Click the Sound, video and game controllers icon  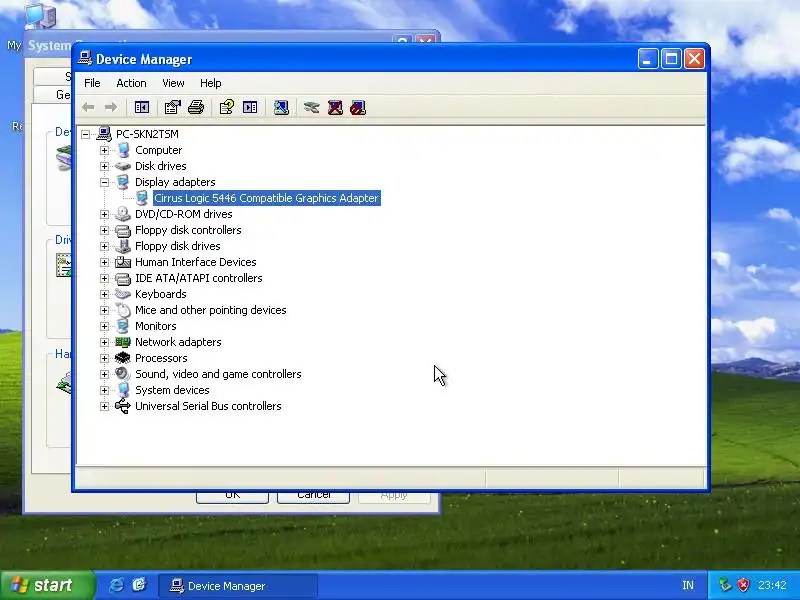click(x=123, y=374)
